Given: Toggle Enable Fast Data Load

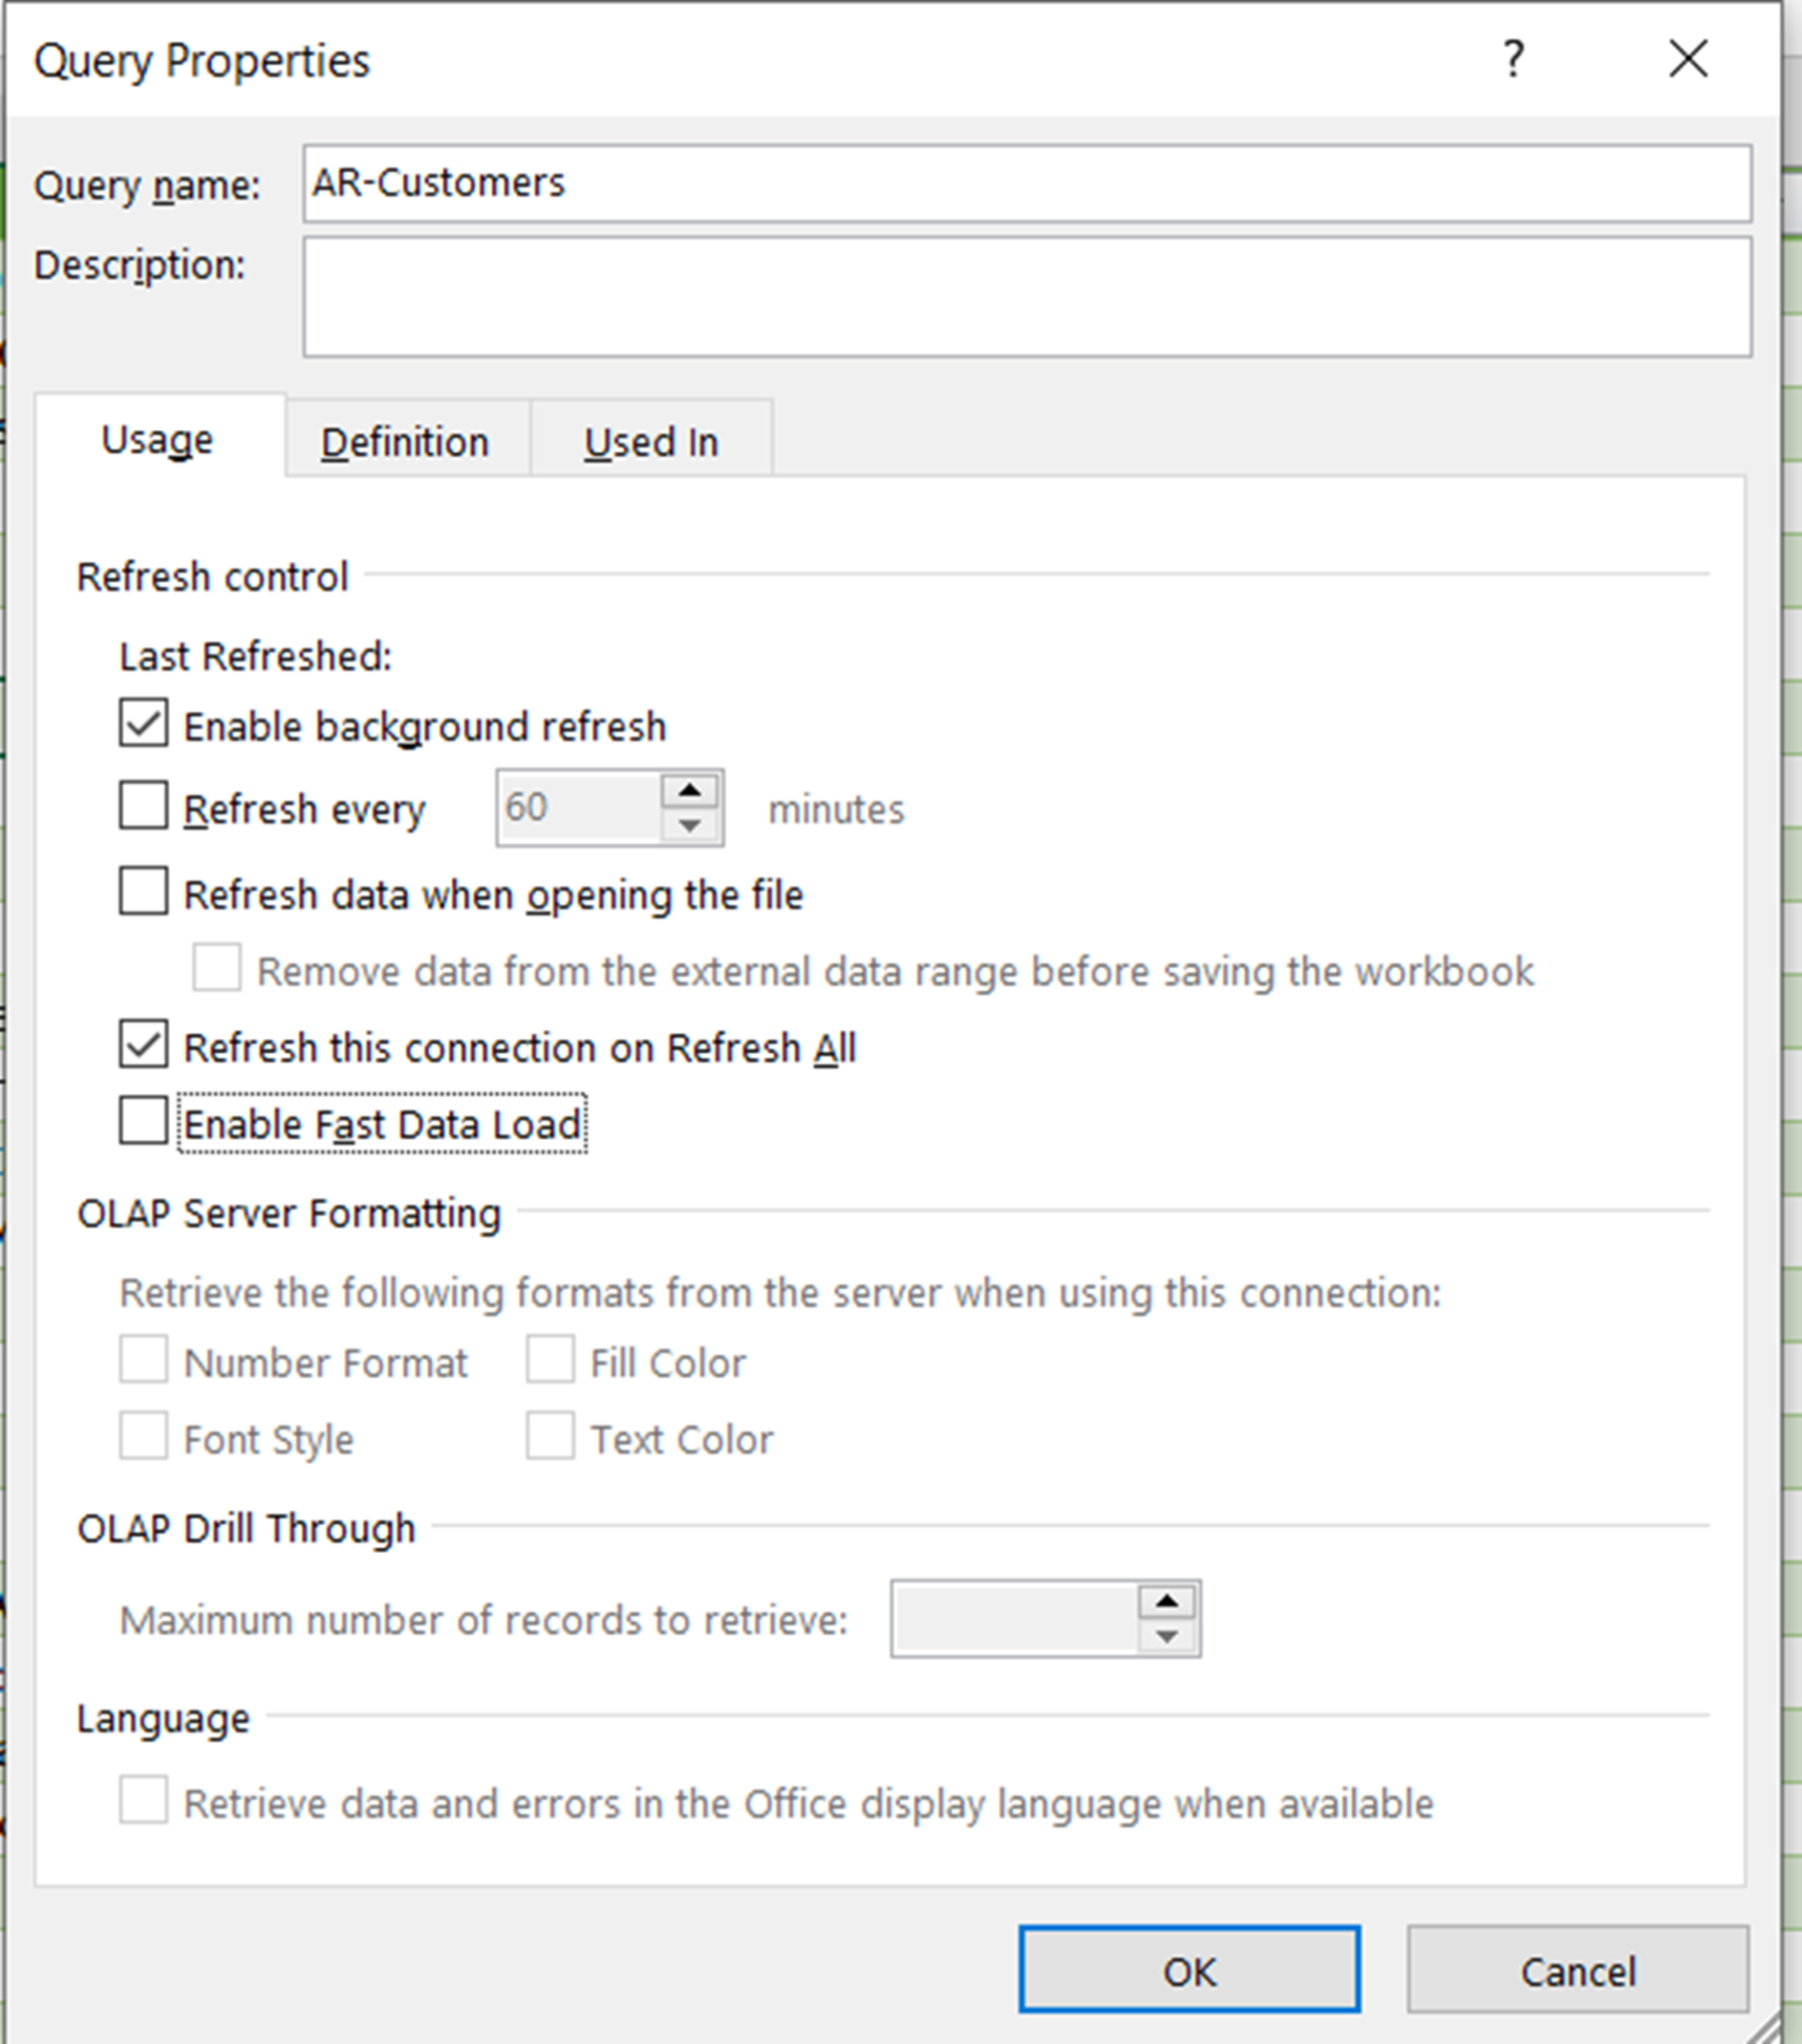Looking at the screenshot, I should tap(143, 1122).
